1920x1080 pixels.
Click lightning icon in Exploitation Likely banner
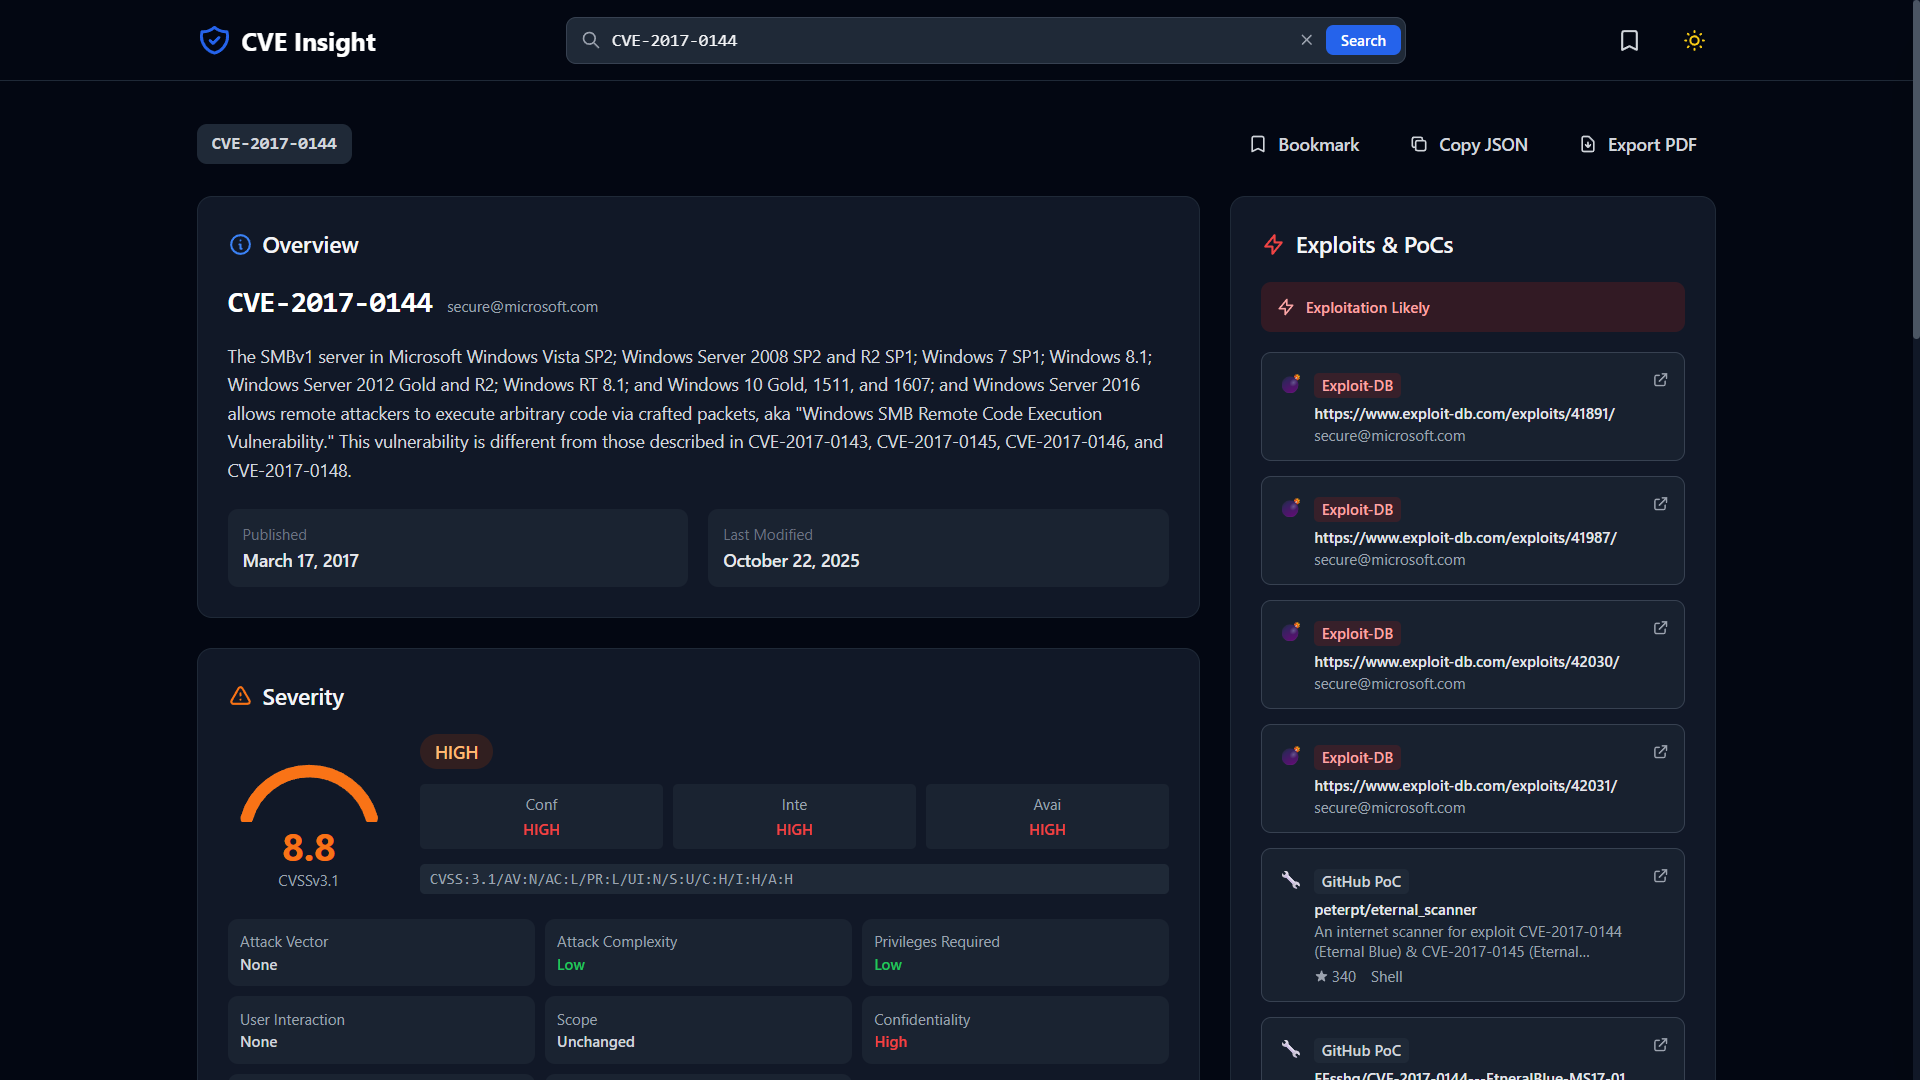tap(1286, 307)
